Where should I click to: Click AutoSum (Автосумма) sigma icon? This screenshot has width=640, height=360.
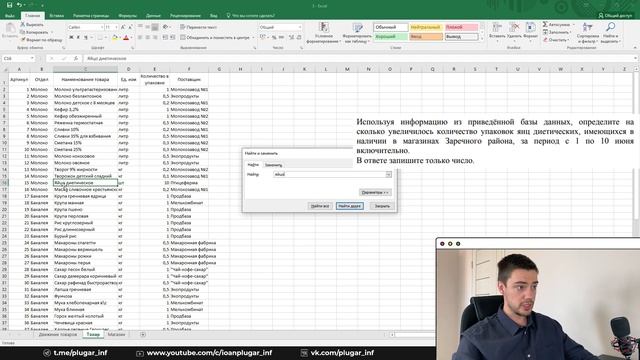pyautogui.click(x=545, y=24)
